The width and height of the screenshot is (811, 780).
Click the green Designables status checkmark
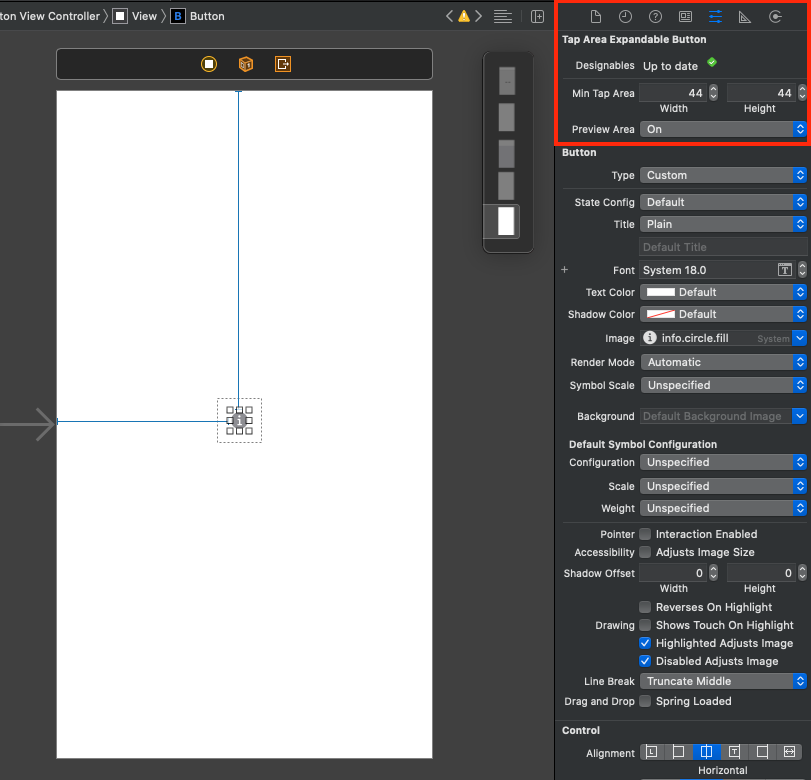pyautogui.click(x=712, y=63)
